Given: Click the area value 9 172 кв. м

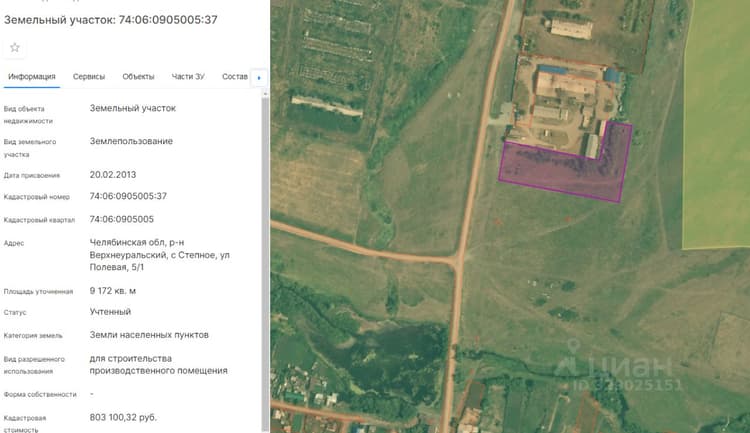Looking at the screenshot, I should [113, 291].
